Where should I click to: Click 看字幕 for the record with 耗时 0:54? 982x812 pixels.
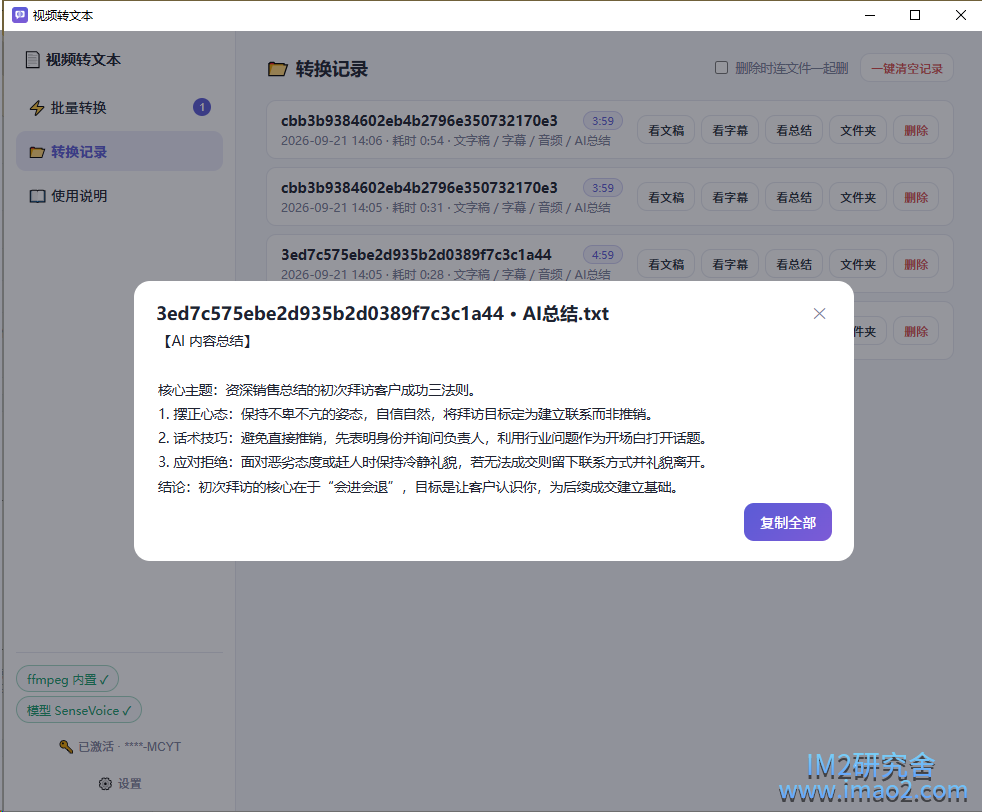point(730,130)
